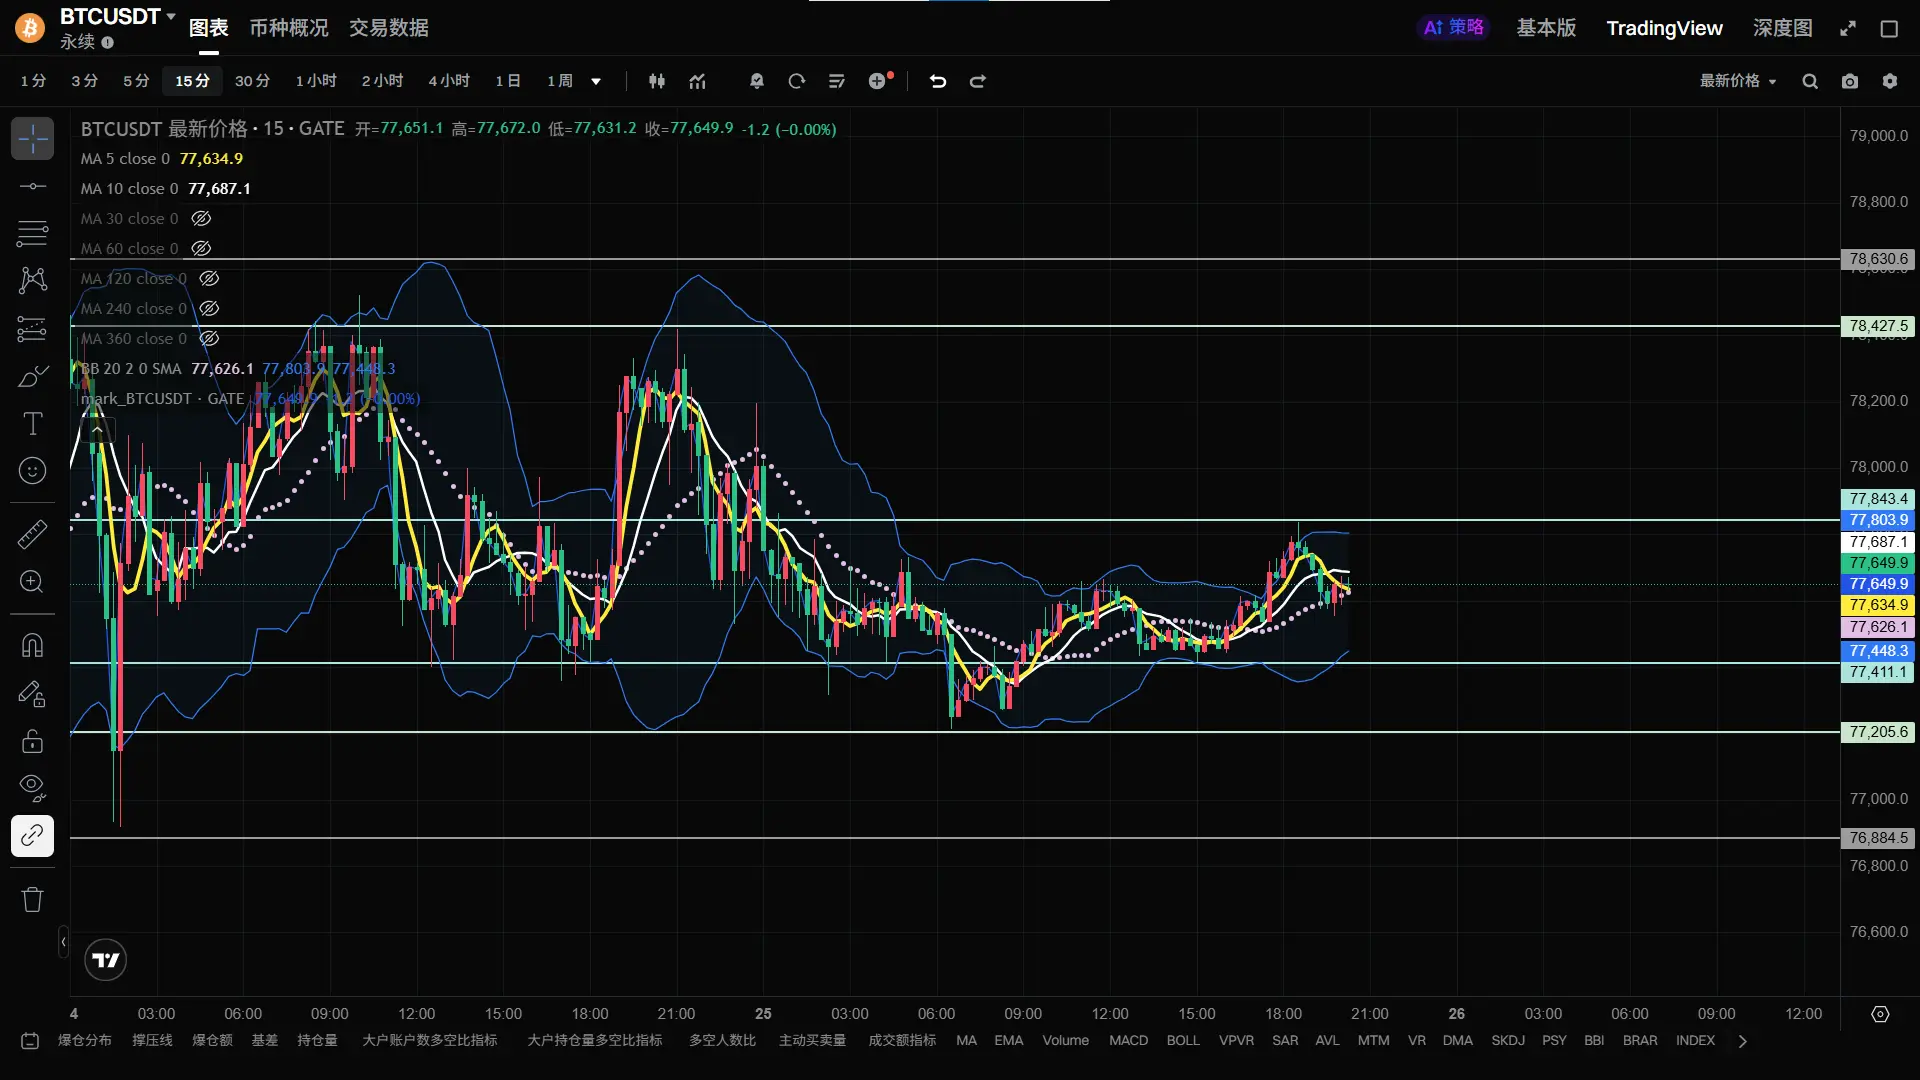Click the zoom-in magnifier tool
This screenshot has height=1080, width=1920.
click(32, 582)
